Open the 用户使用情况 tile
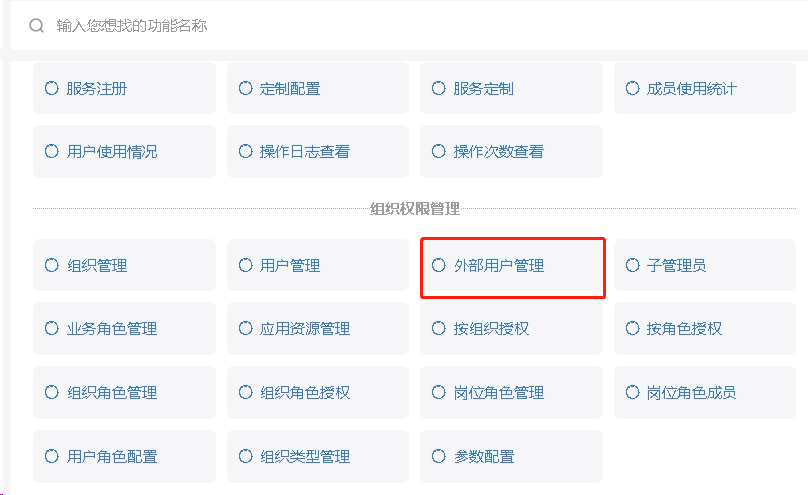 (124, 151)
